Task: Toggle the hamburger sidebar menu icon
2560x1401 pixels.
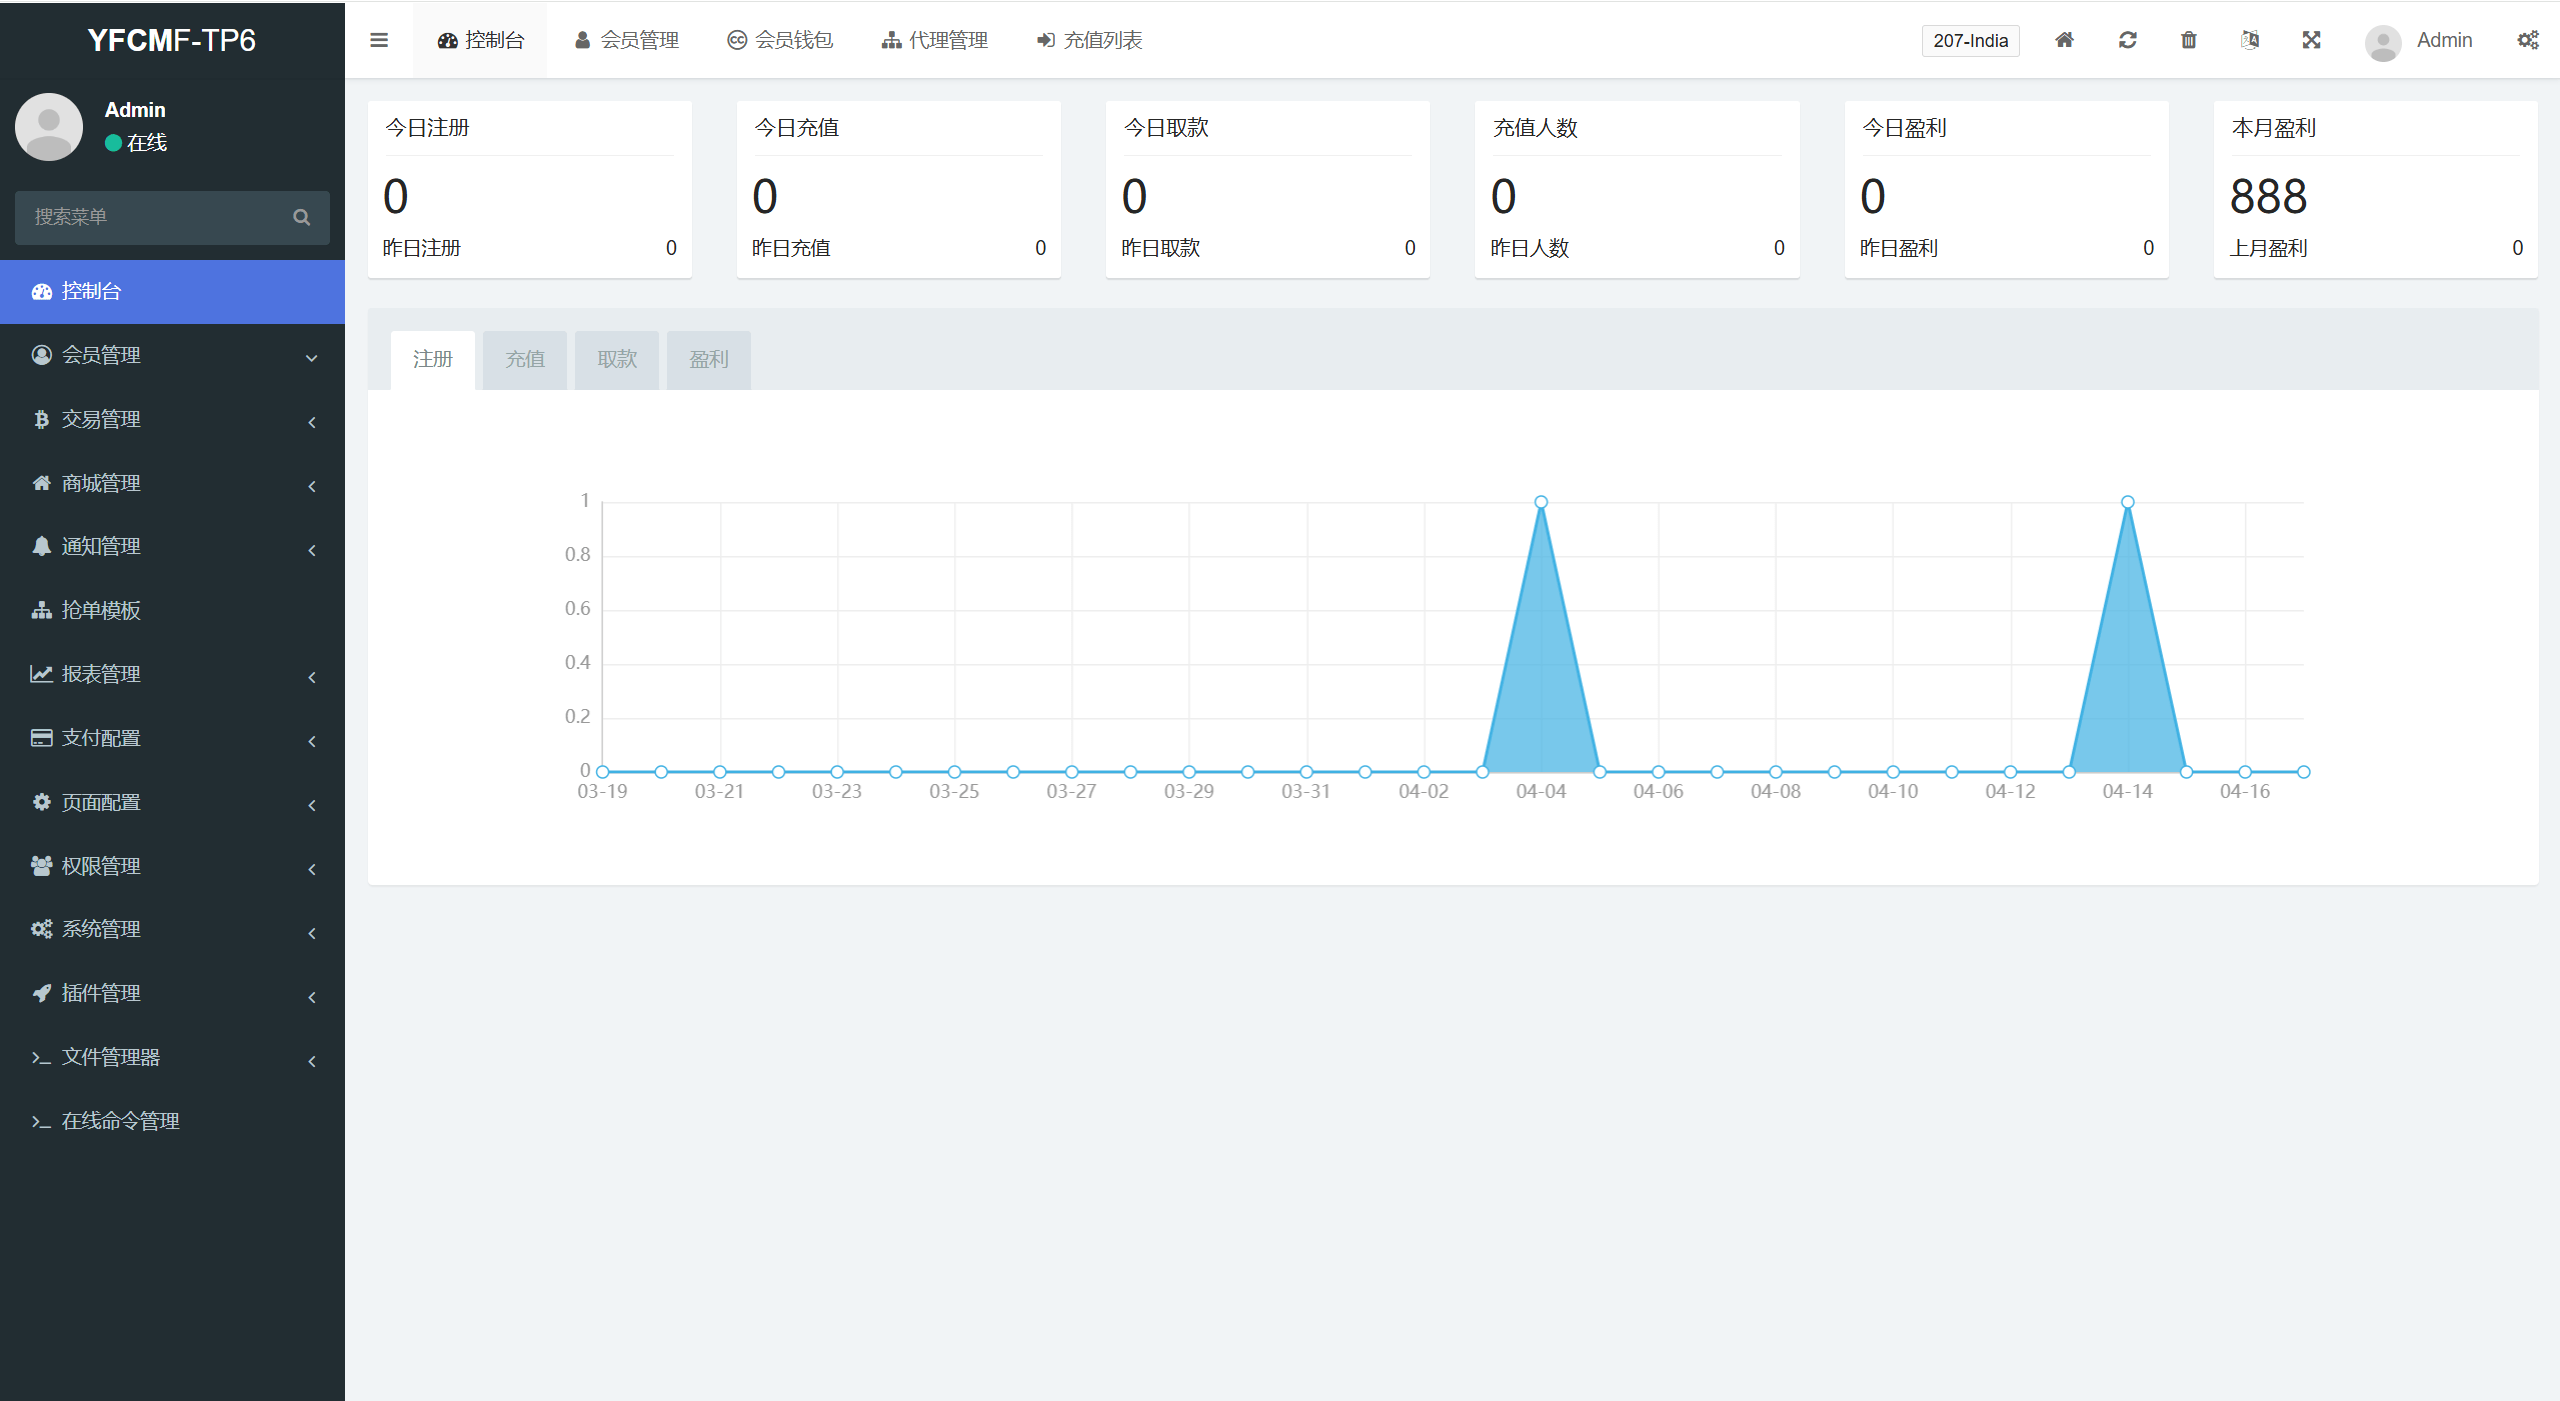Action: coord(378,40)
